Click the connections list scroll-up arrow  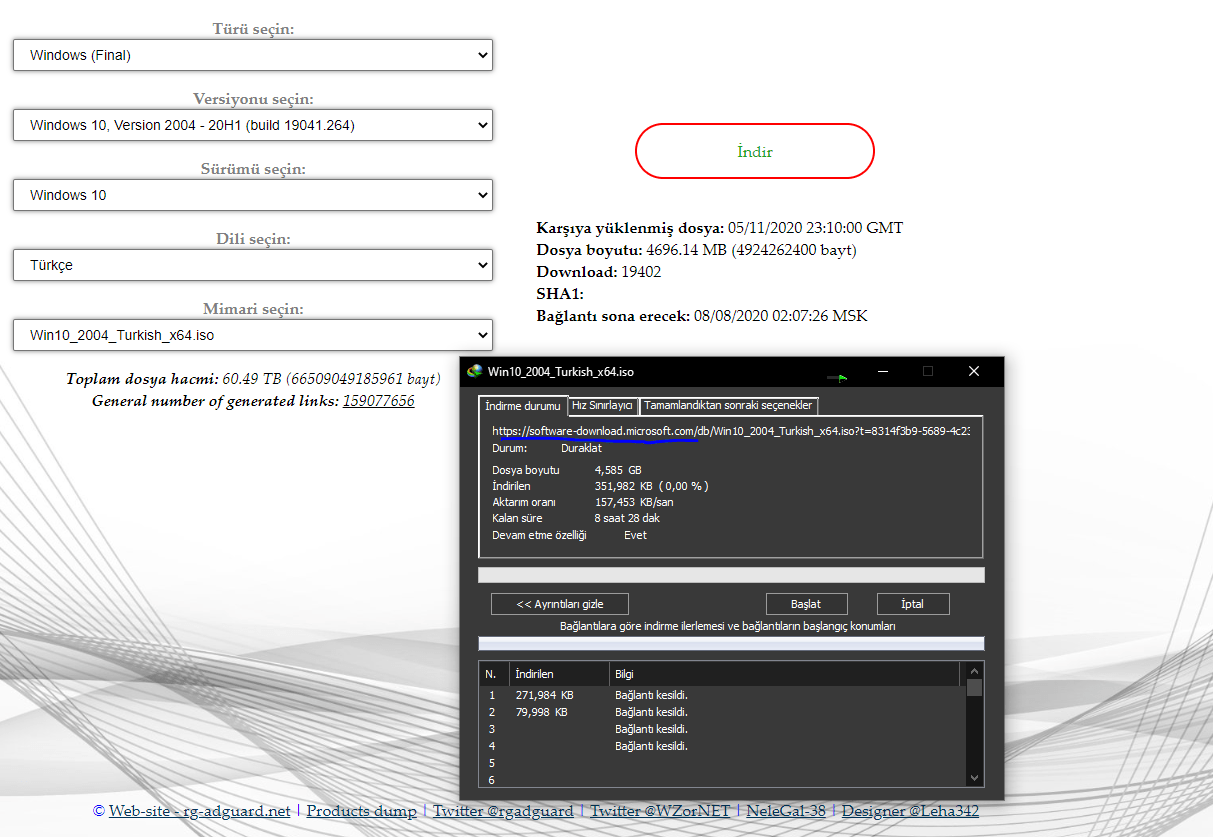(975, 670)
